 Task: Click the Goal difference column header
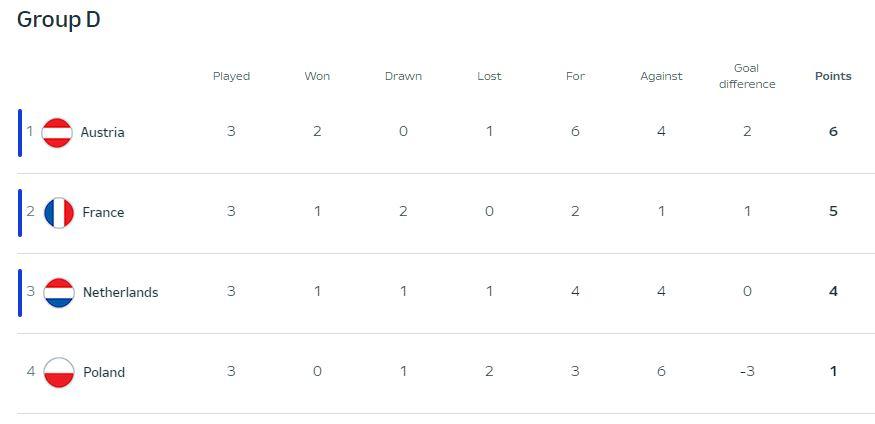(x=747, y=76)
